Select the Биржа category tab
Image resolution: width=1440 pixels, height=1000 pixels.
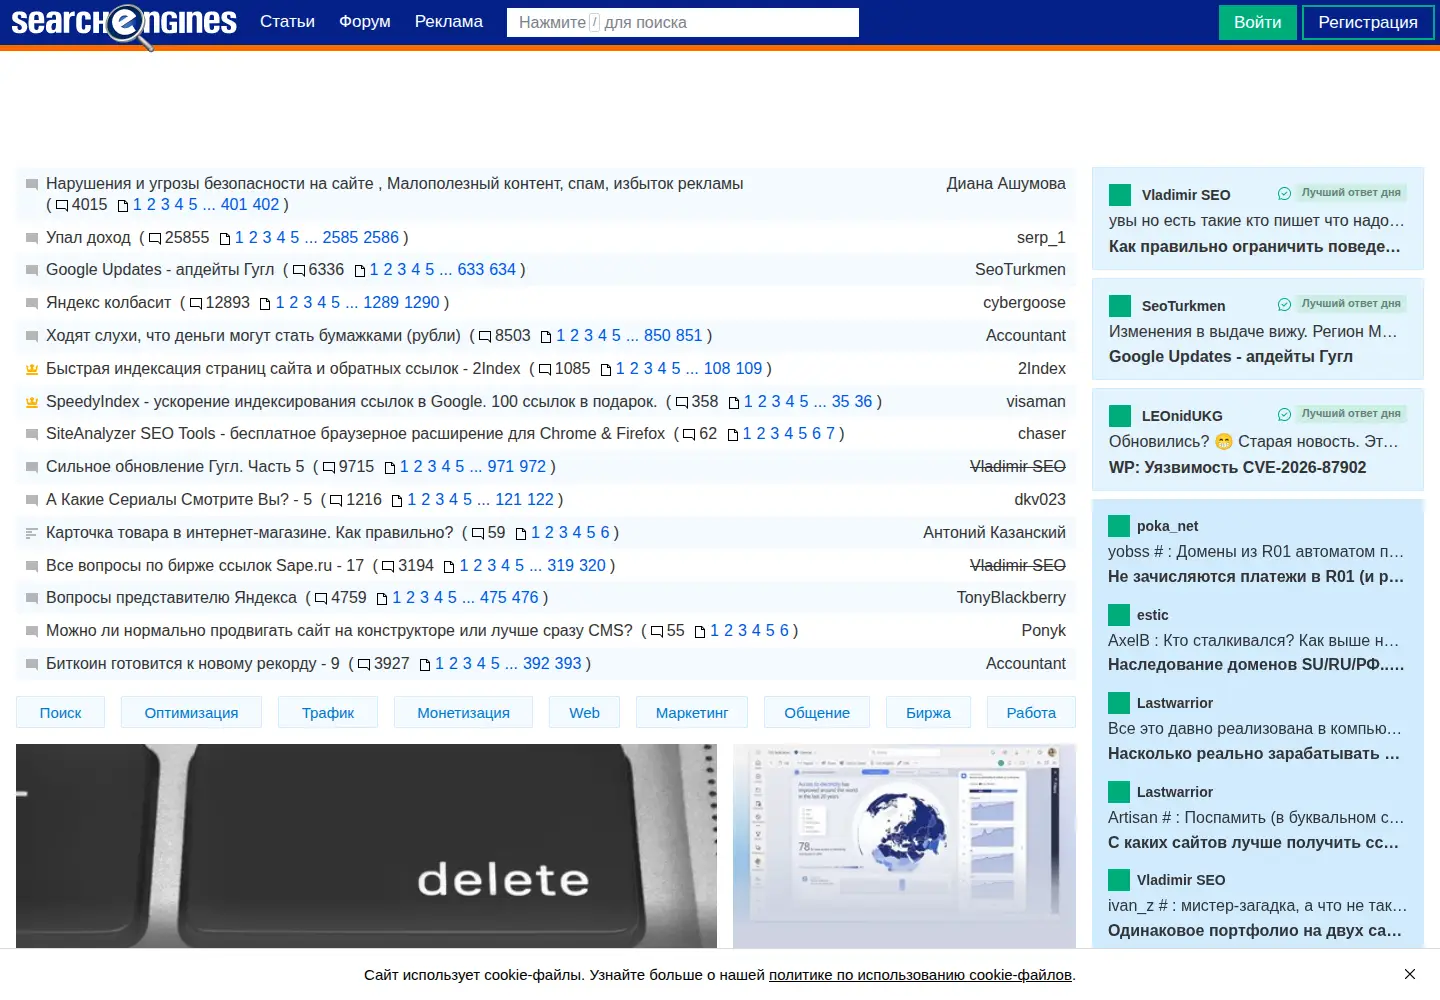[928, 713]
